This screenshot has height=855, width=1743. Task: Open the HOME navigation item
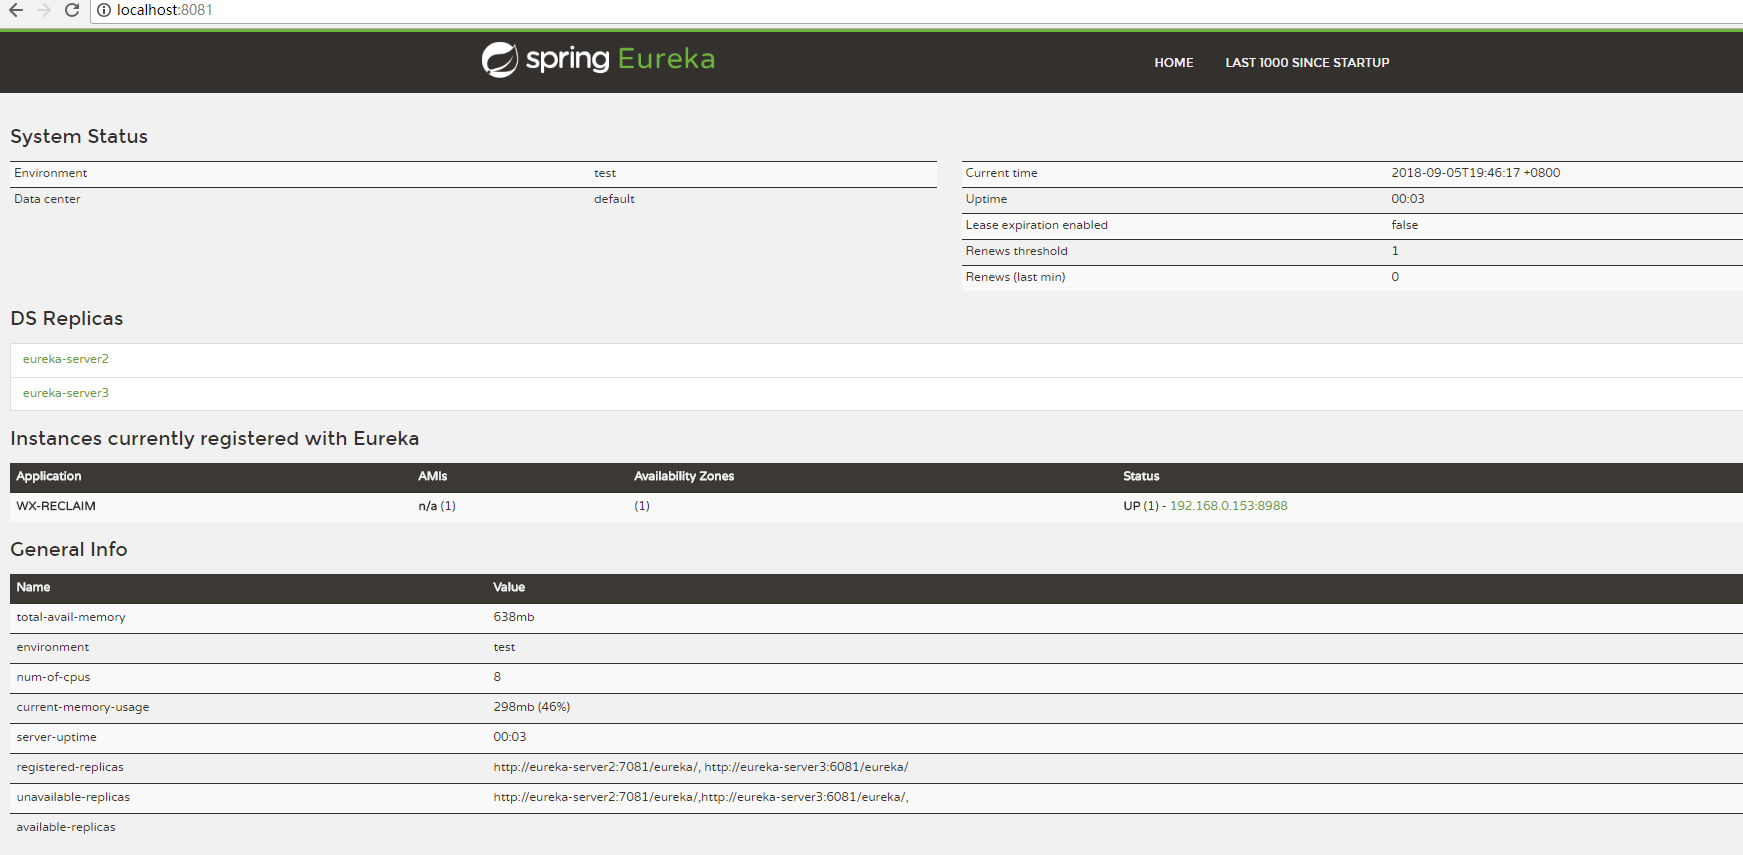click(1173, 62)
